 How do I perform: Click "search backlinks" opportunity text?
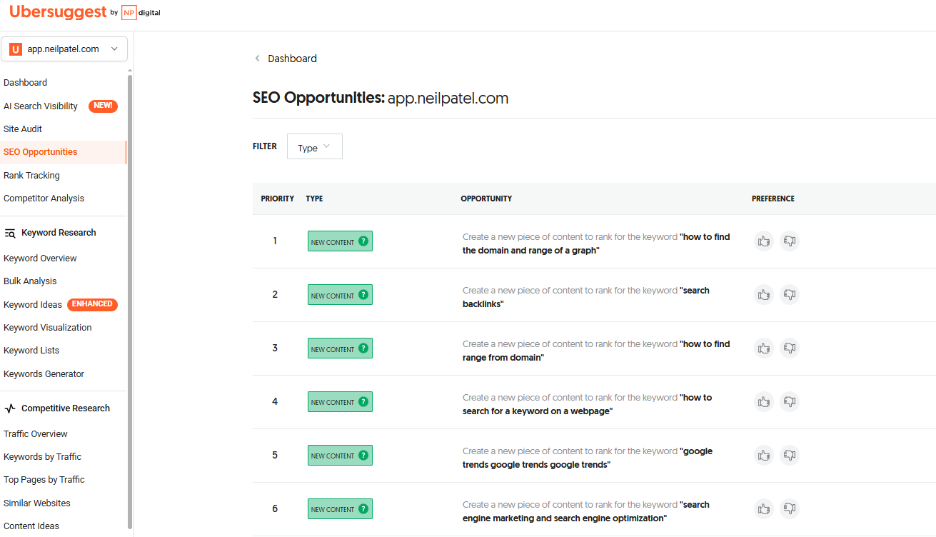click(x=586, y=297)
